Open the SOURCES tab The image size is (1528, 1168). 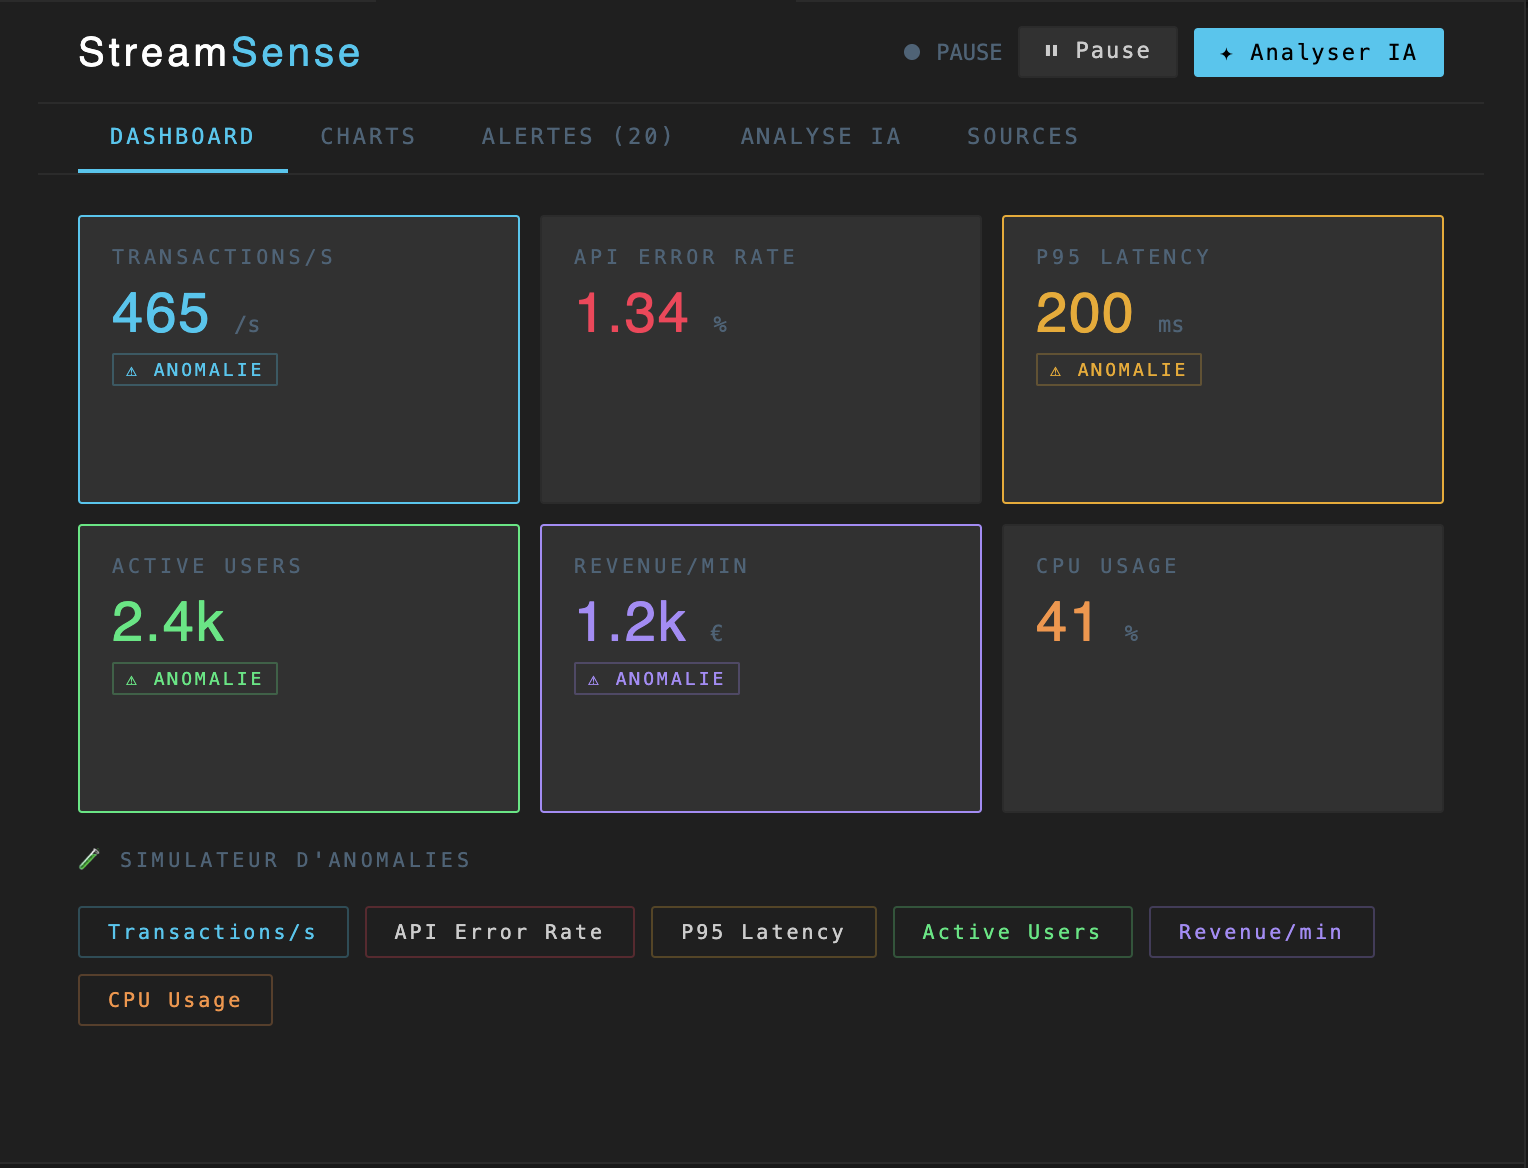(1022, 136)
